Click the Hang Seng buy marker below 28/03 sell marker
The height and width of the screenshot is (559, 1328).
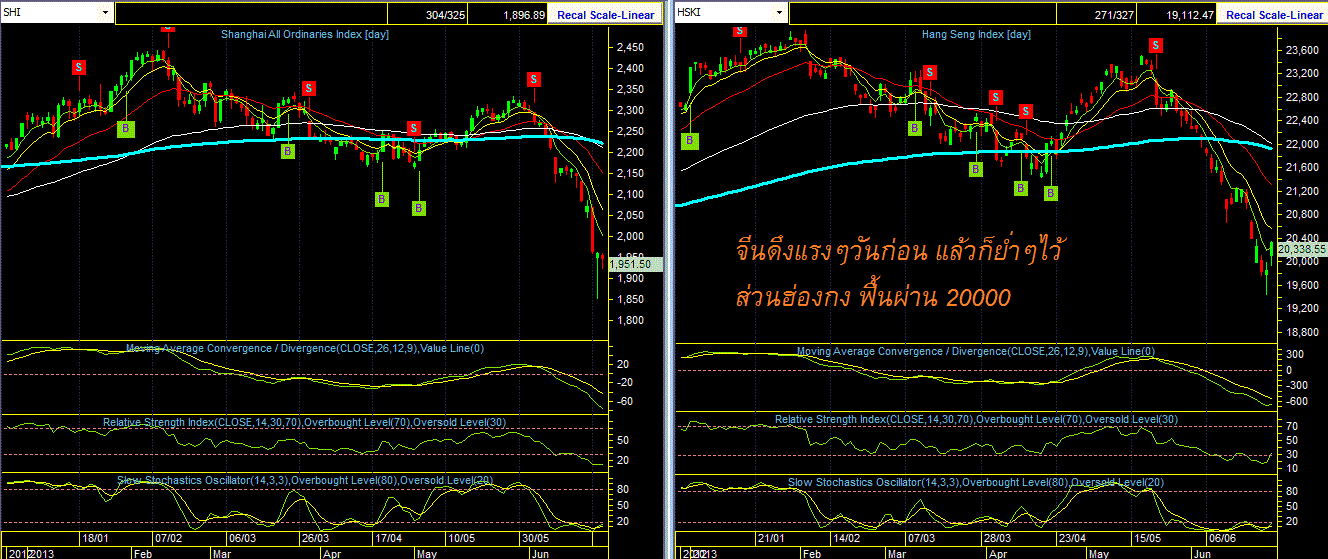point(976,169)
